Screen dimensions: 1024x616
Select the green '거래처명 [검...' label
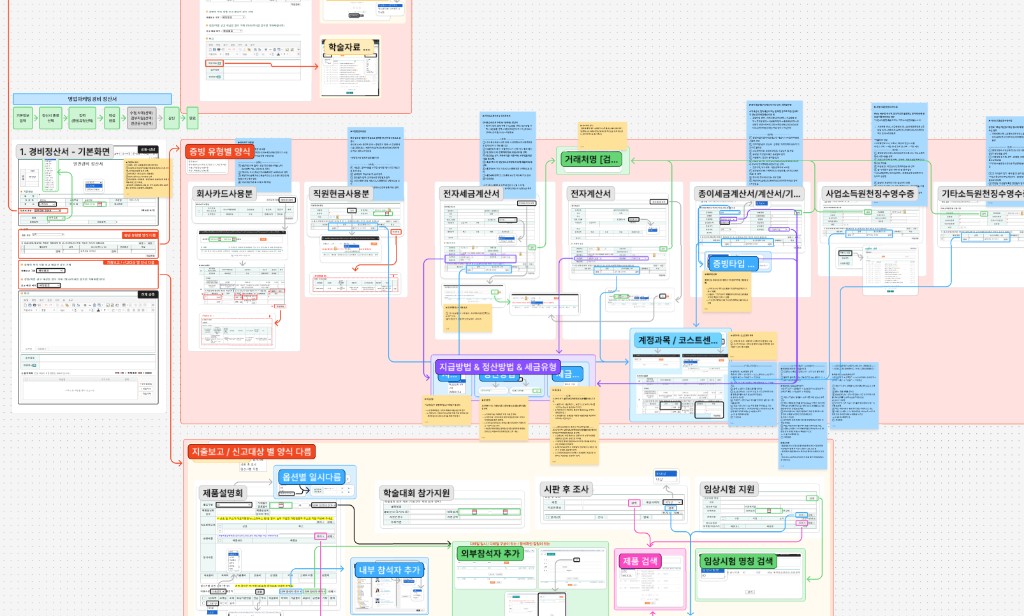(x=590, y=159)
